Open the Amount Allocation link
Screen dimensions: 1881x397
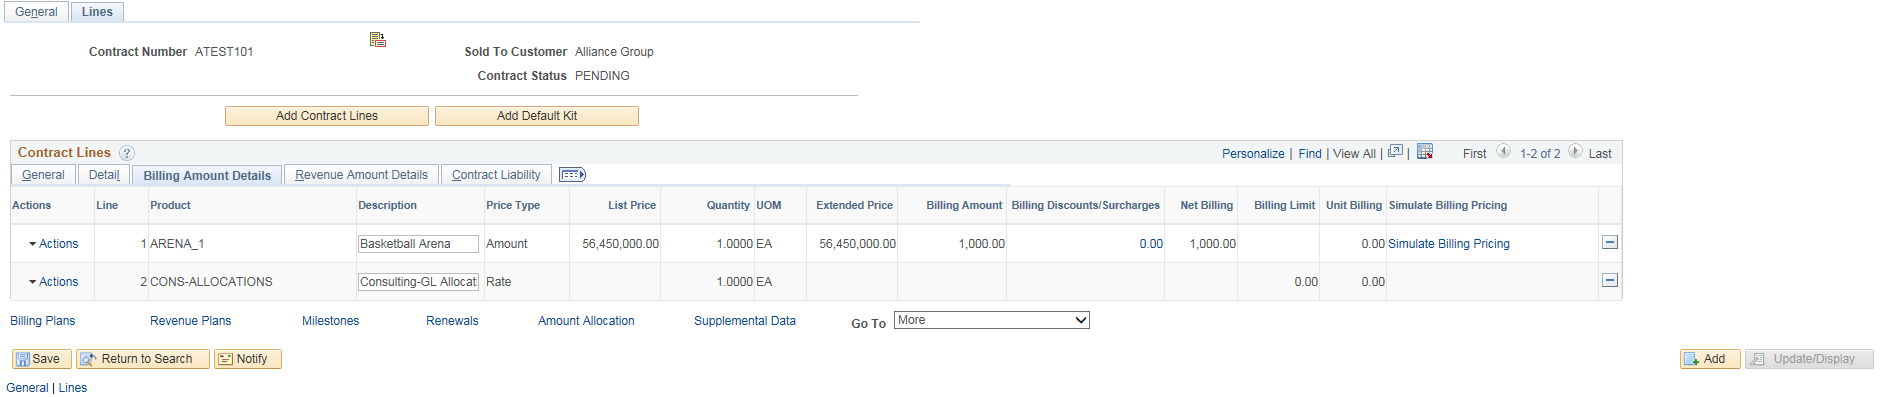(x=586, y=321)
